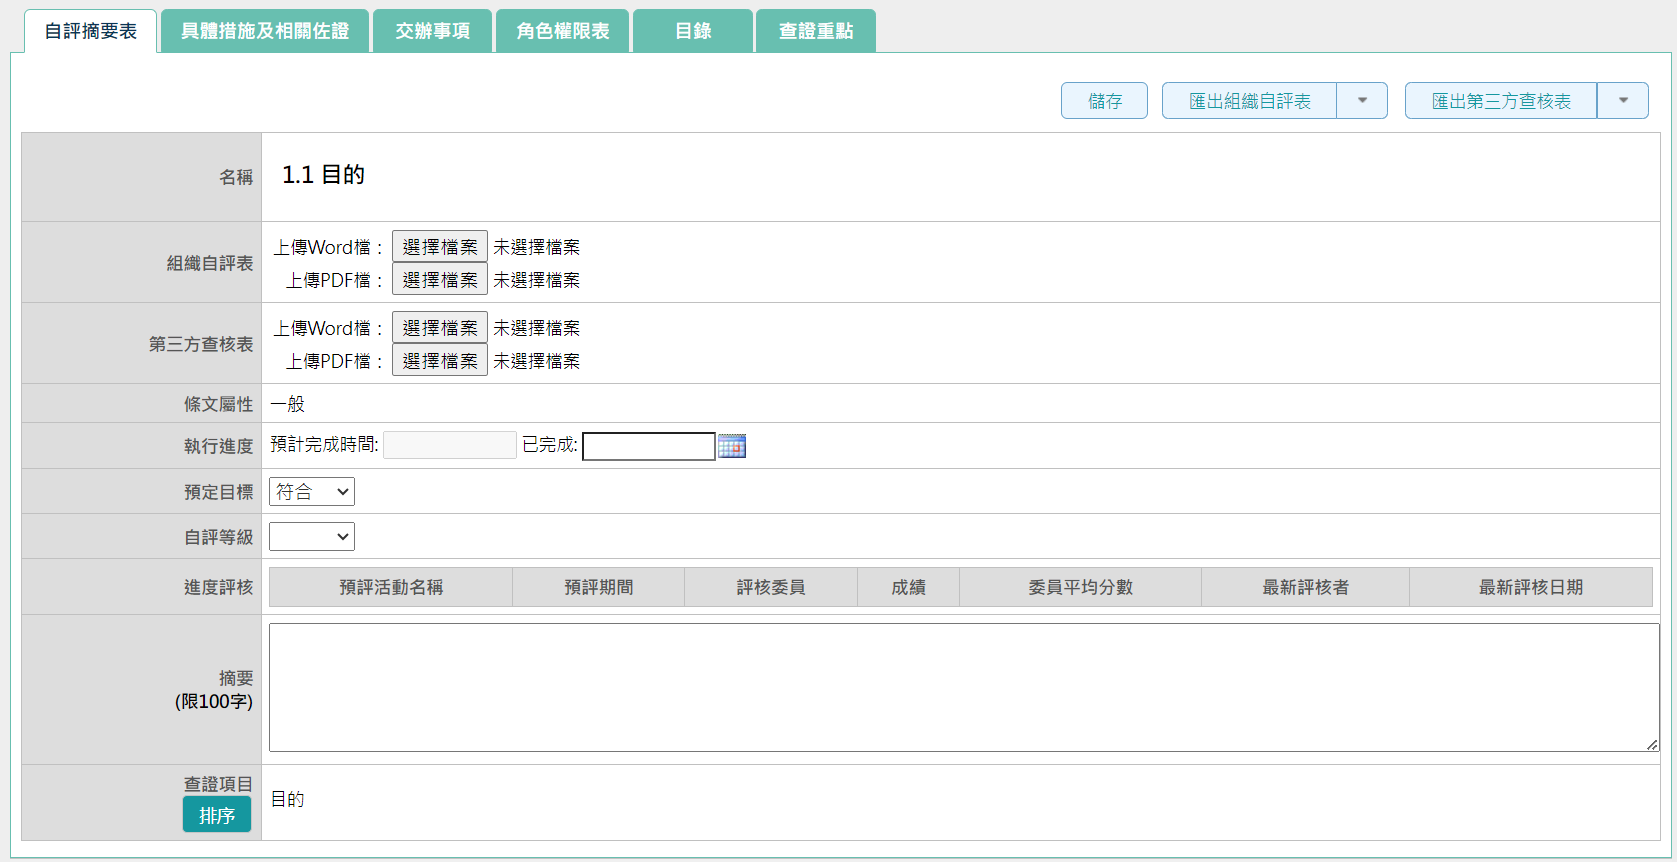Click the 已完成 date input field

[648, 446]
